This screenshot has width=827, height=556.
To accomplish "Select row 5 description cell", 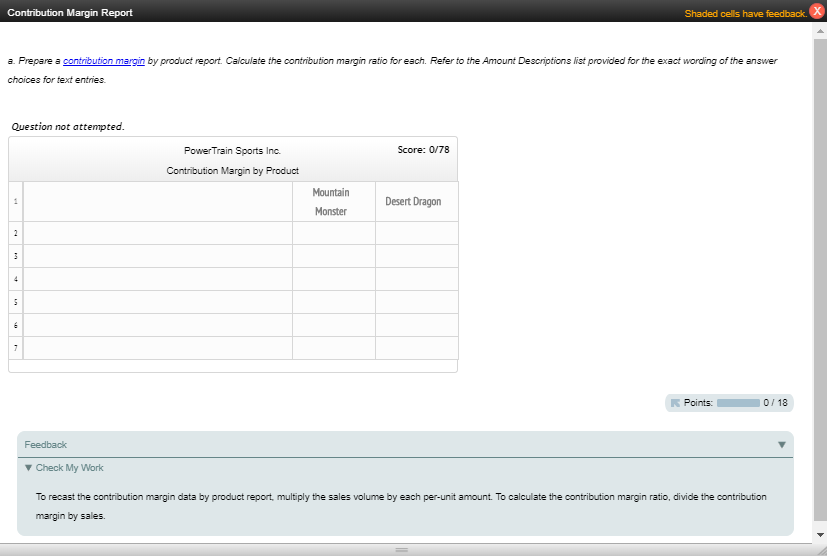I will coord(158,302).
